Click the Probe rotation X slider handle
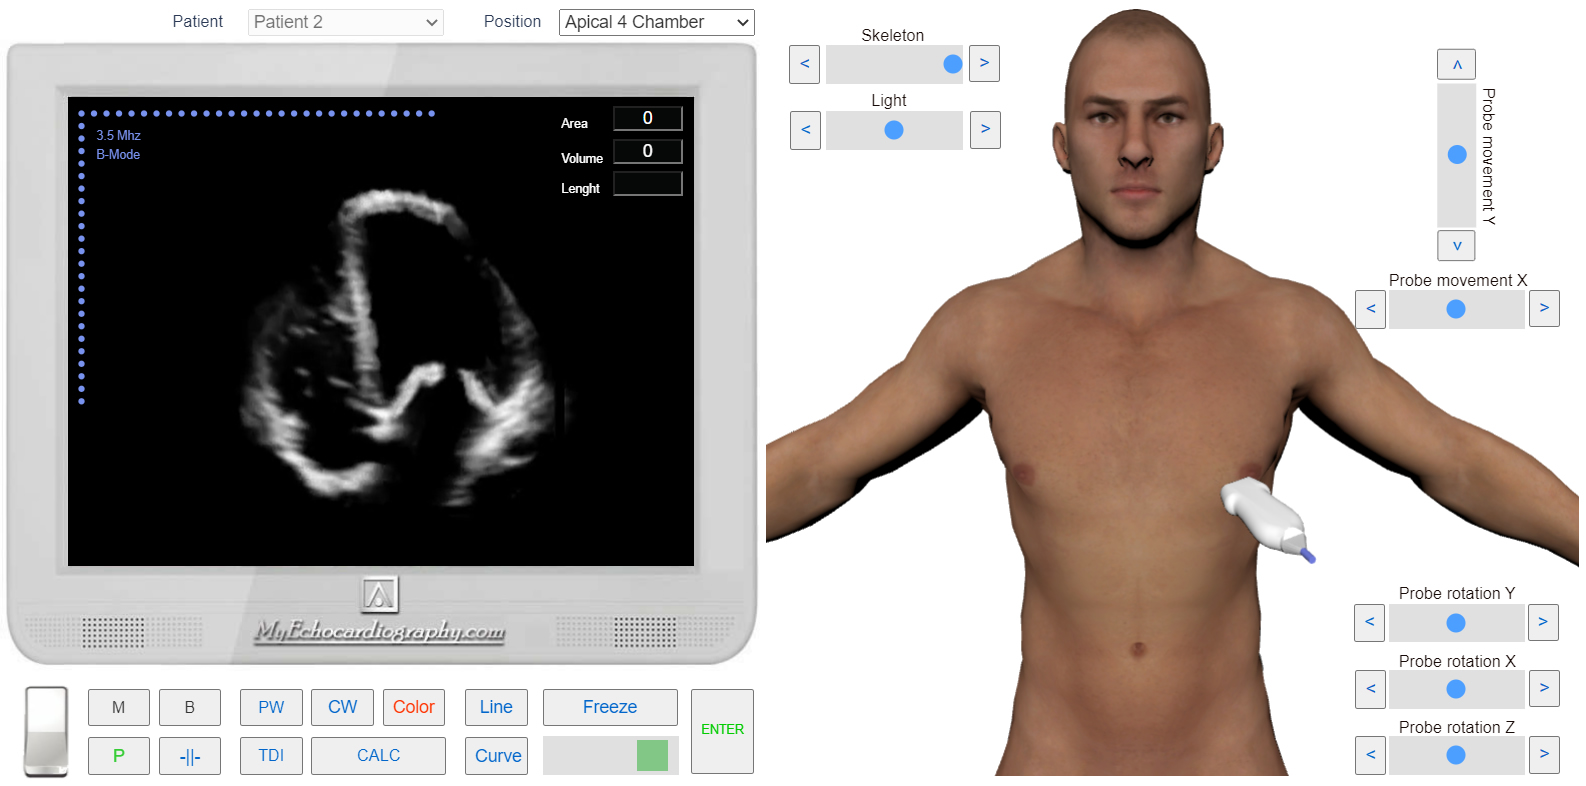Image resolution: width=1586 pixels, height=786 pixels. tap(1456, 689)
